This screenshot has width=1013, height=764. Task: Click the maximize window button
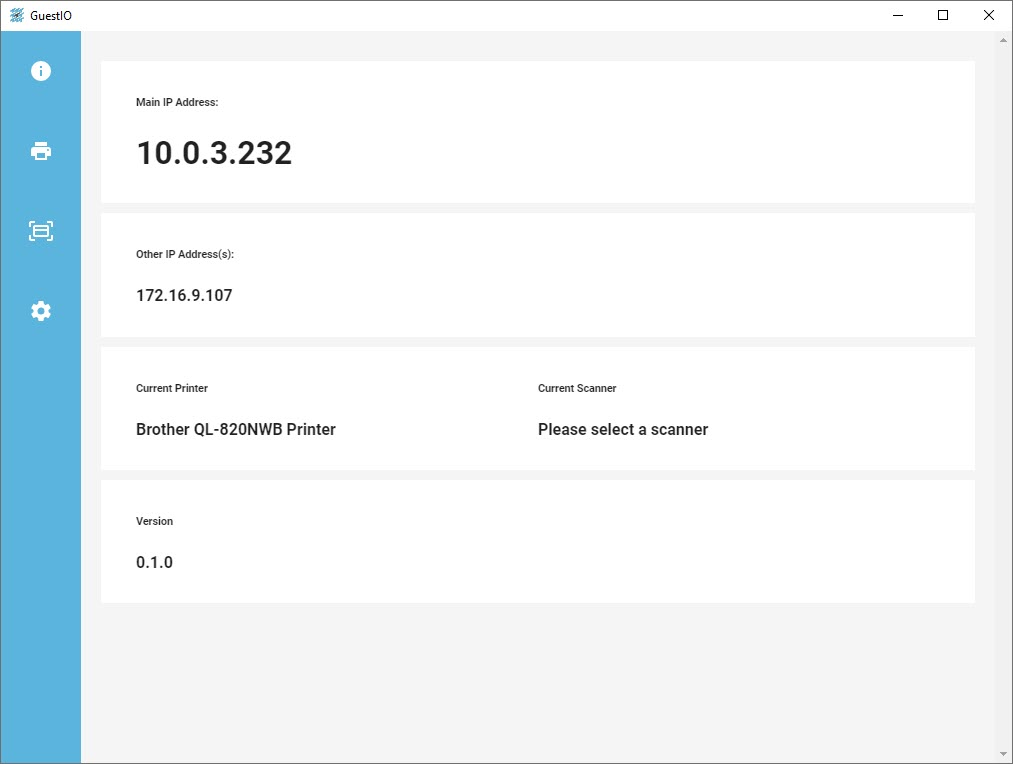[x=942, y=15]
